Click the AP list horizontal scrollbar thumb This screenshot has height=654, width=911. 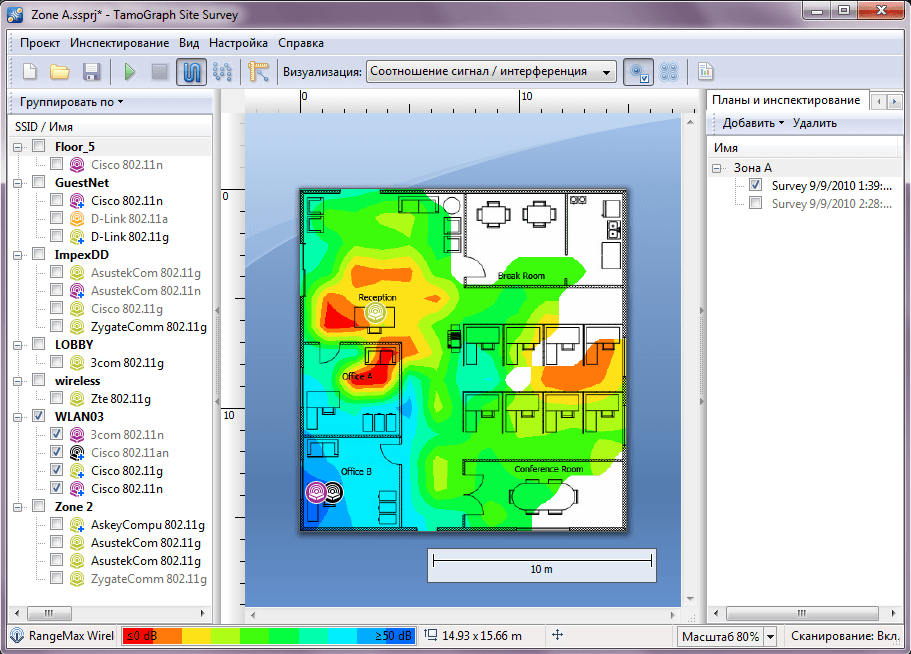click(x=49, y=613)
